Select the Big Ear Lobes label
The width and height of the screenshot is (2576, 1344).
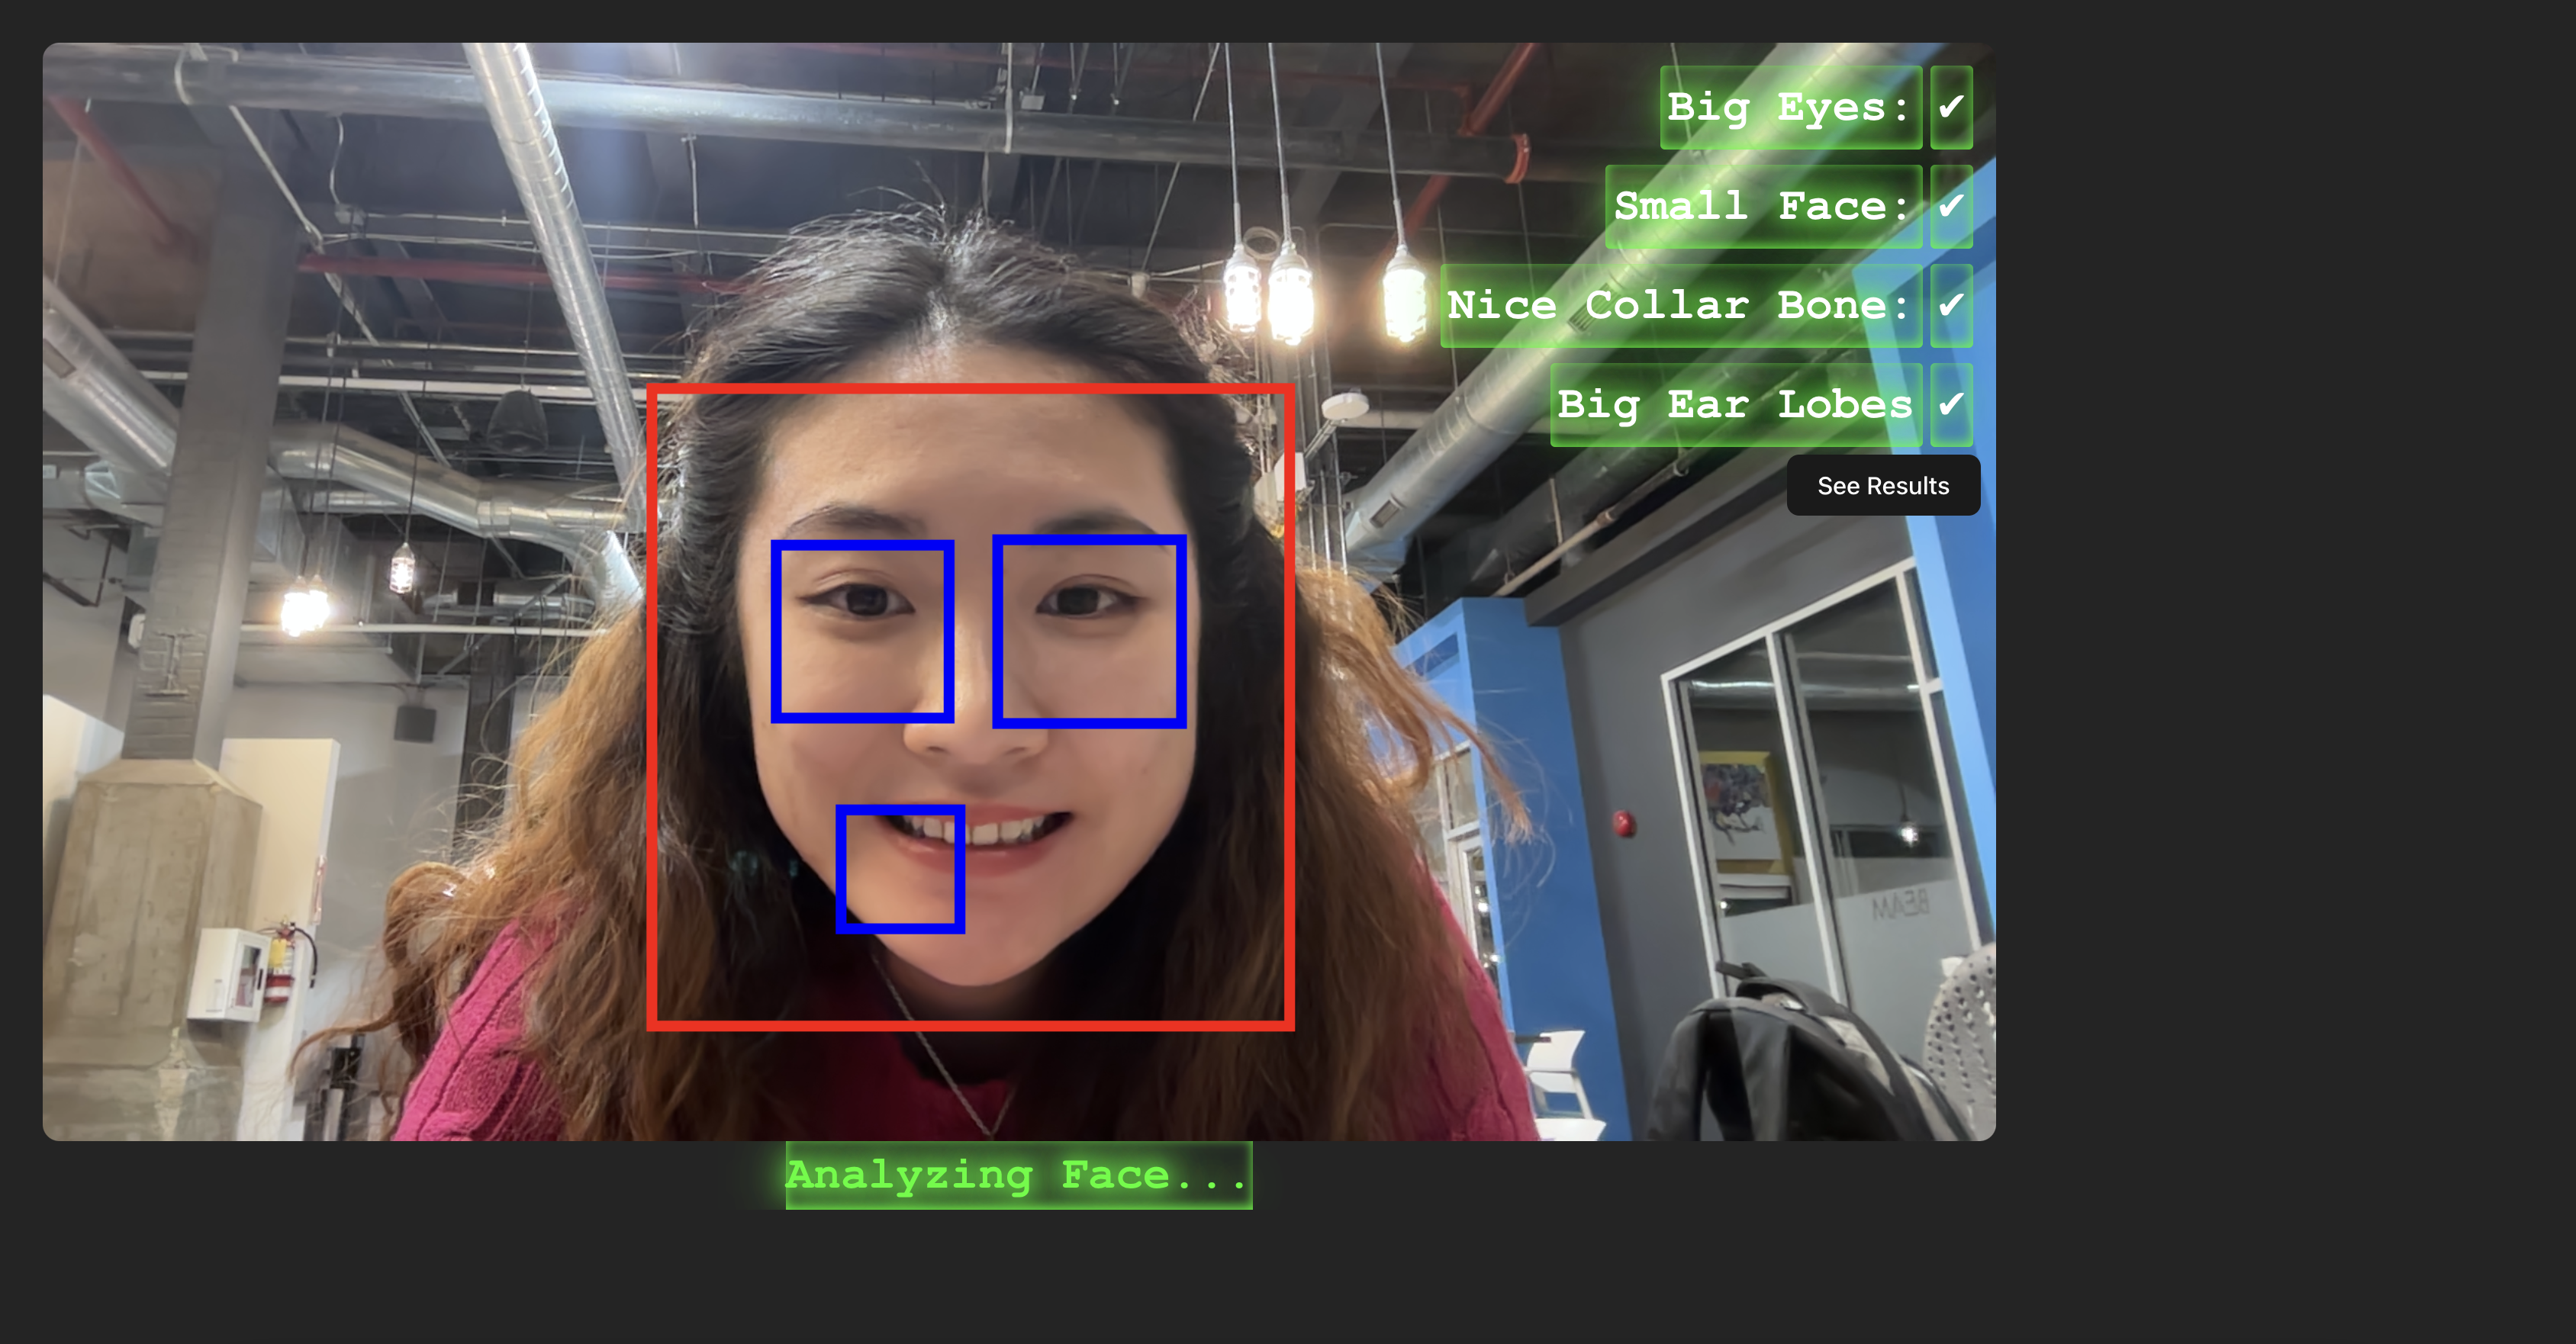[1735, 405]
